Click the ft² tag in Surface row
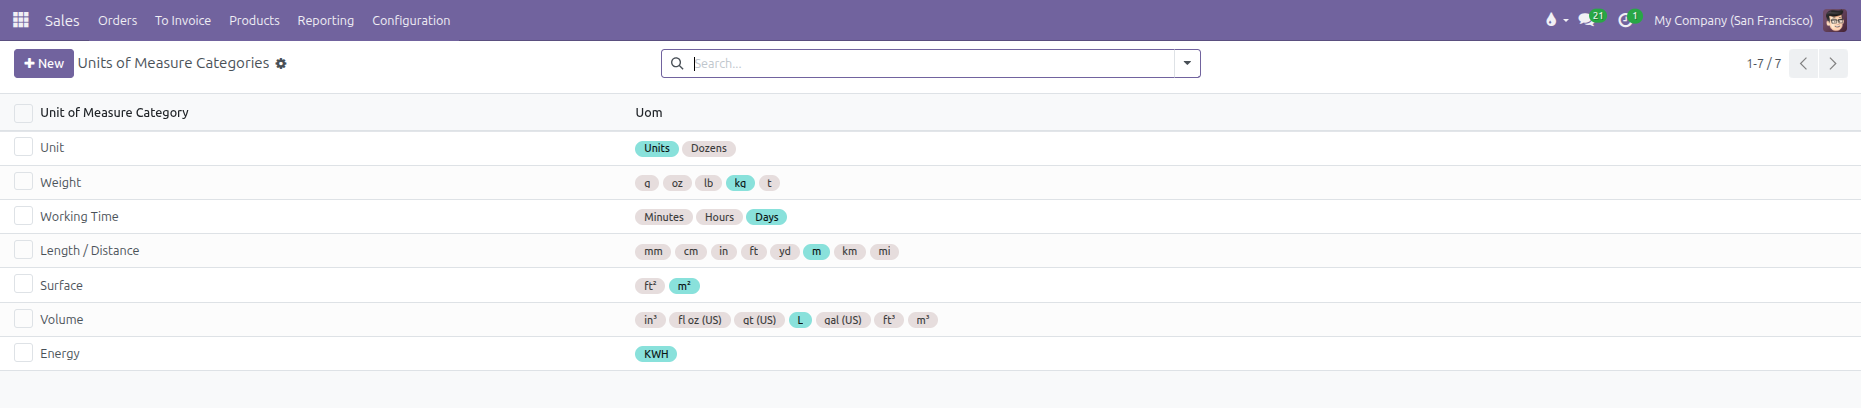The width and height of the screenshot is (1861, 408). [650, 286]
